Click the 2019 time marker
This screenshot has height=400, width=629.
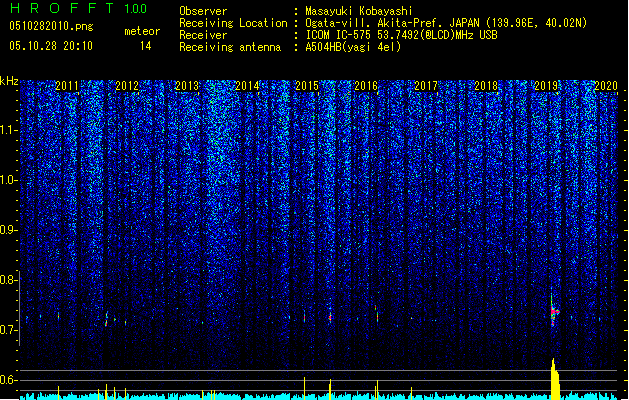pos(546,85)
